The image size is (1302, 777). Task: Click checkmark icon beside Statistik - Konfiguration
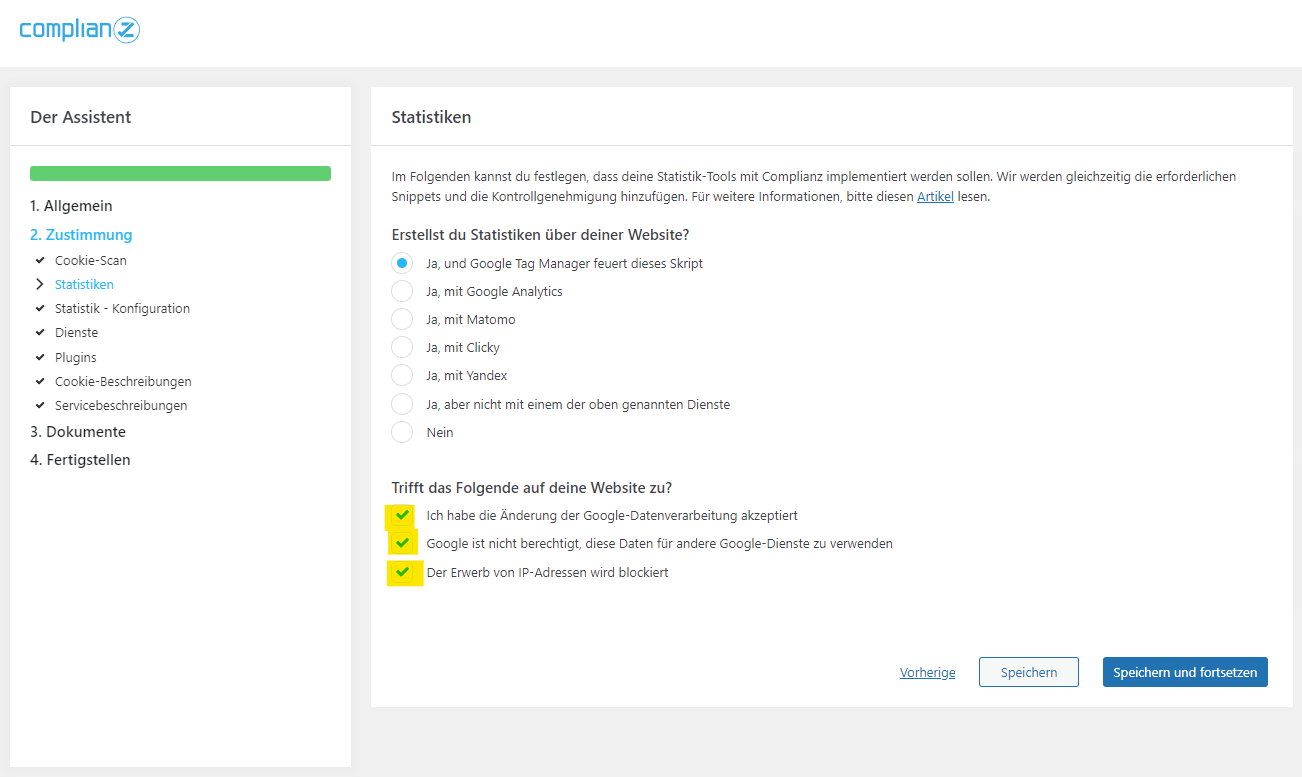click(x=40, y=308)
